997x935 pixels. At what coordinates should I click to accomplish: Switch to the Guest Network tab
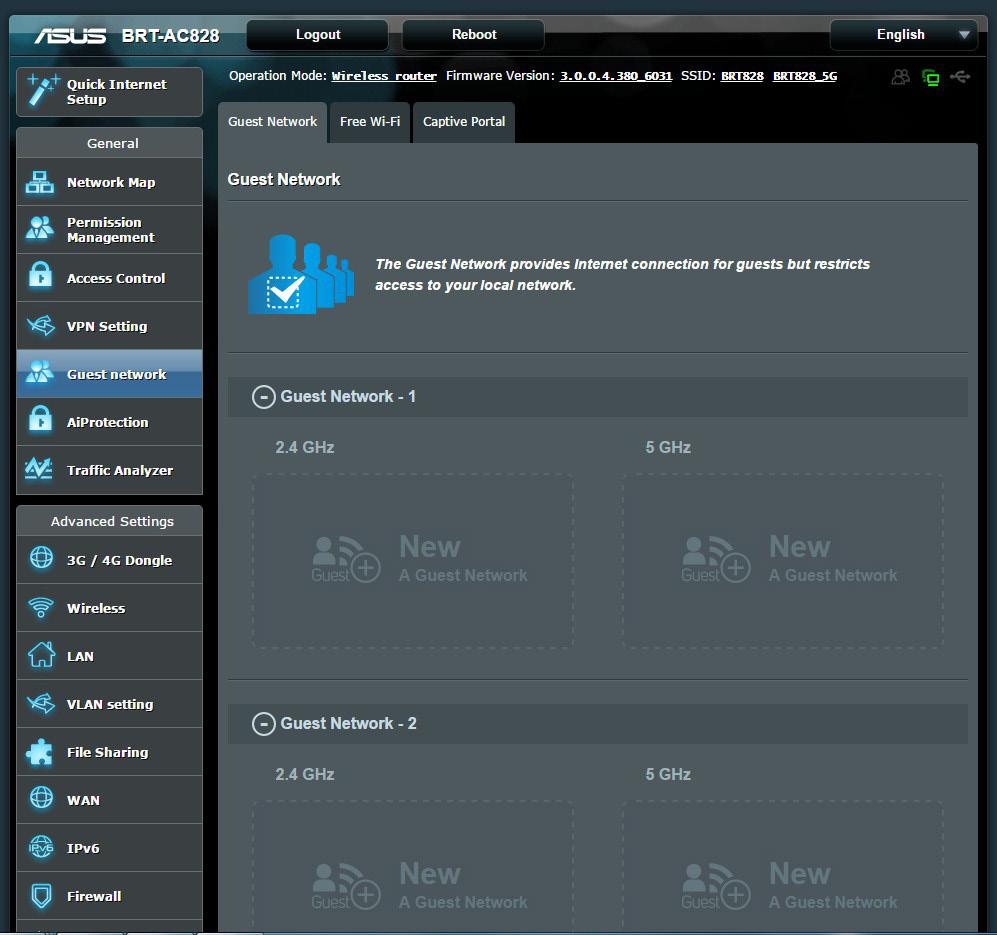pyautogui.click(x=272, y=122)
